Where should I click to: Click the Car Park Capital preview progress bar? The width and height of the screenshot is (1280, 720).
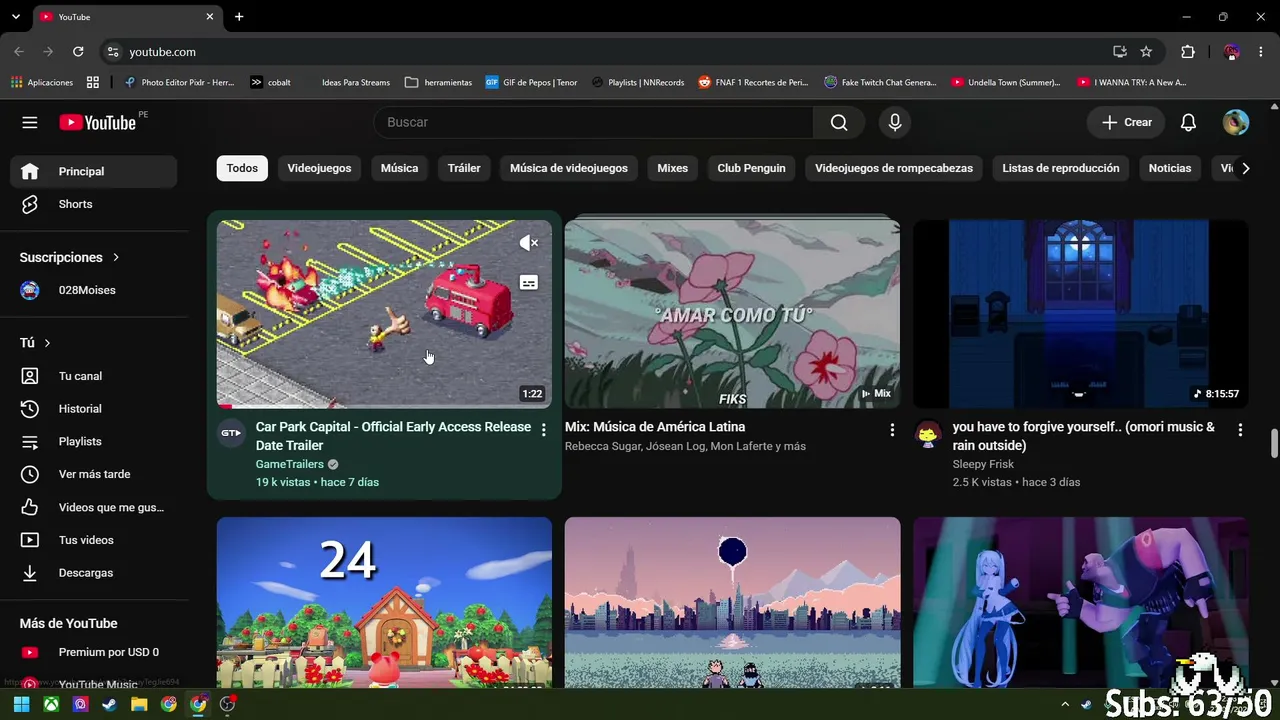(384, 406)
